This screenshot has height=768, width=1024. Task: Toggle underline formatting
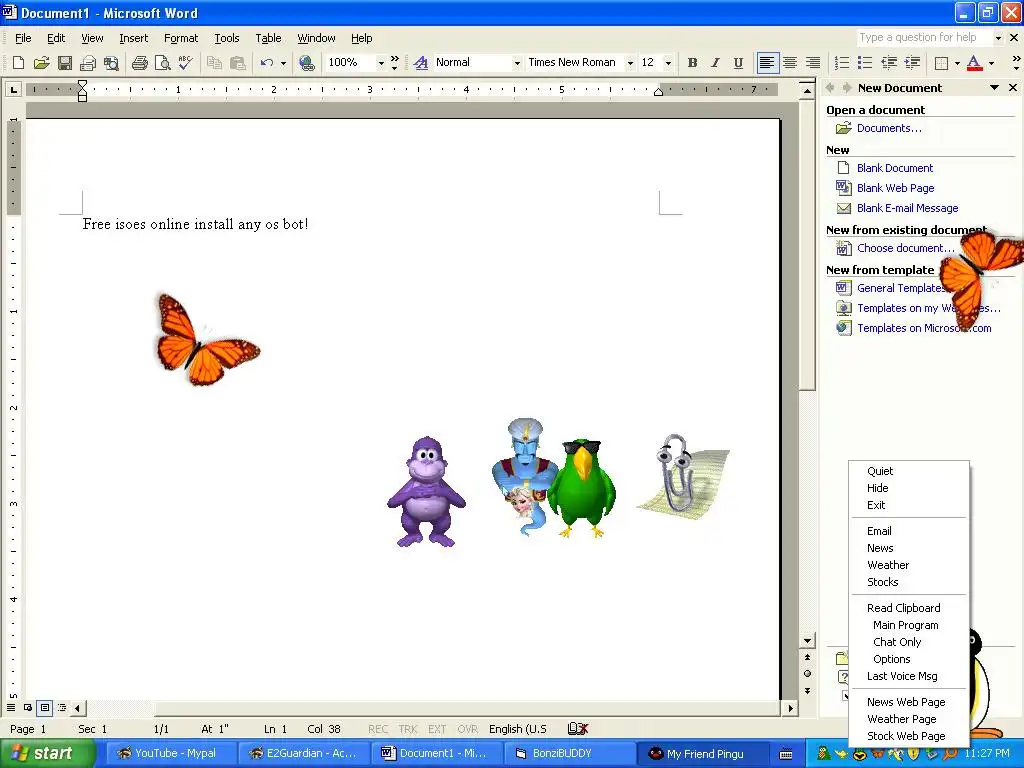point(738,63)
